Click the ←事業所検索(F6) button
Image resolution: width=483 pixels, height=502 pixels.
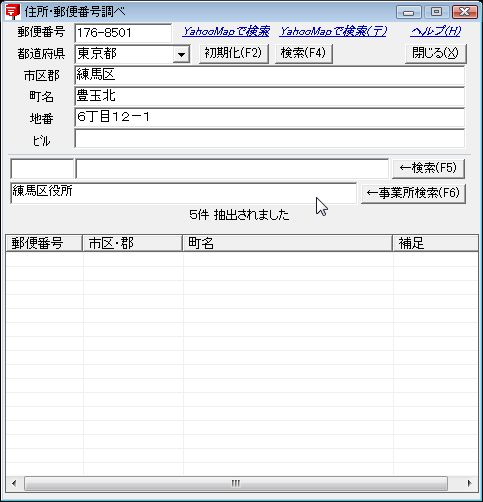(413, 193)
